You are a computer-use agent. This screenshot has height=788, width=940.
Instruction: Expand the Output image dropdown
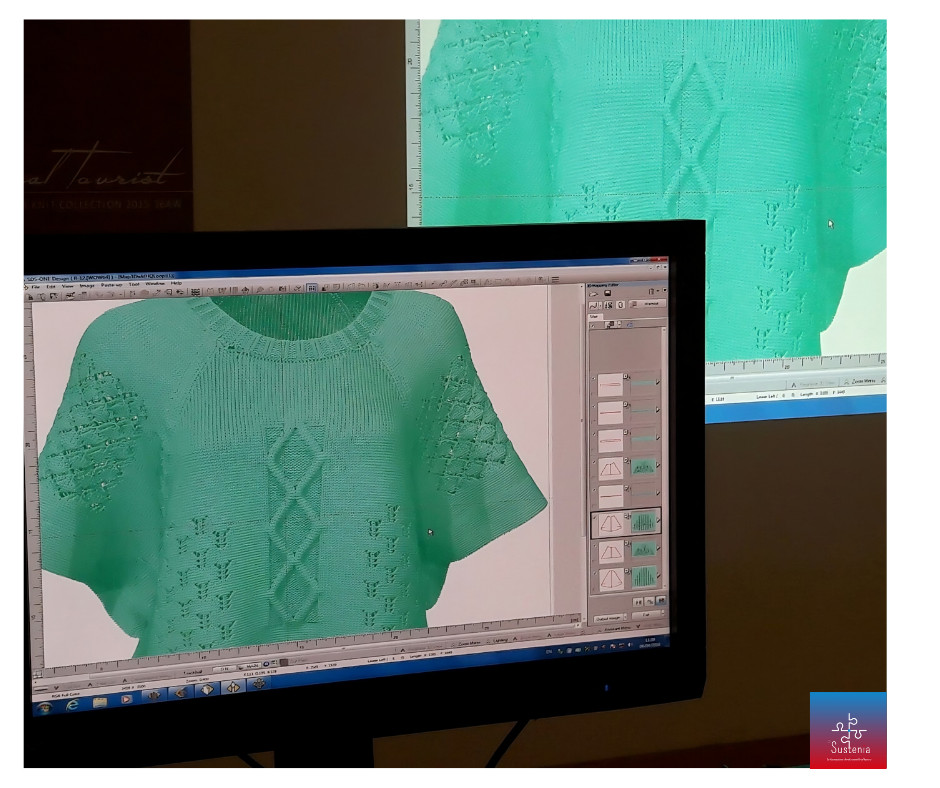pyautogui.click(x=608, y=618)
